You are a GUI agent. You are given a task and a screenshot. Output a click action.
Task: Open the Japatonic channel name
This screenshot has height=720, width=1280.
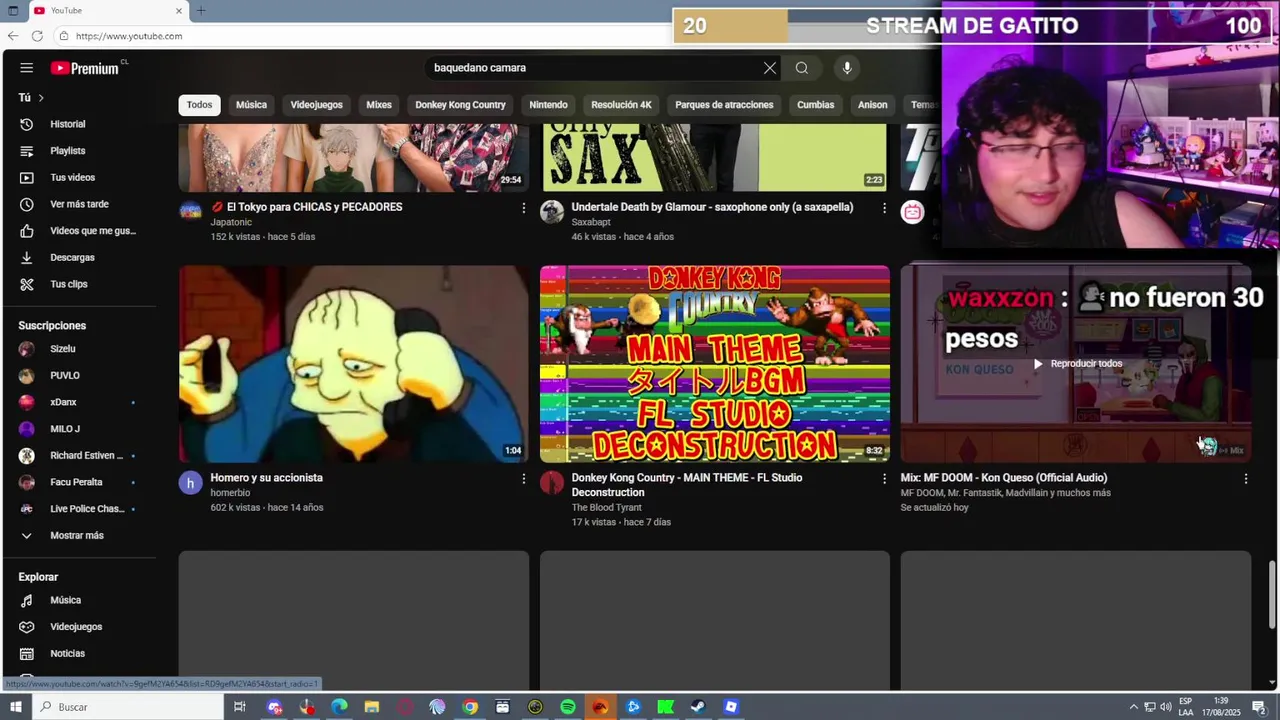click(x=231, y=222)
